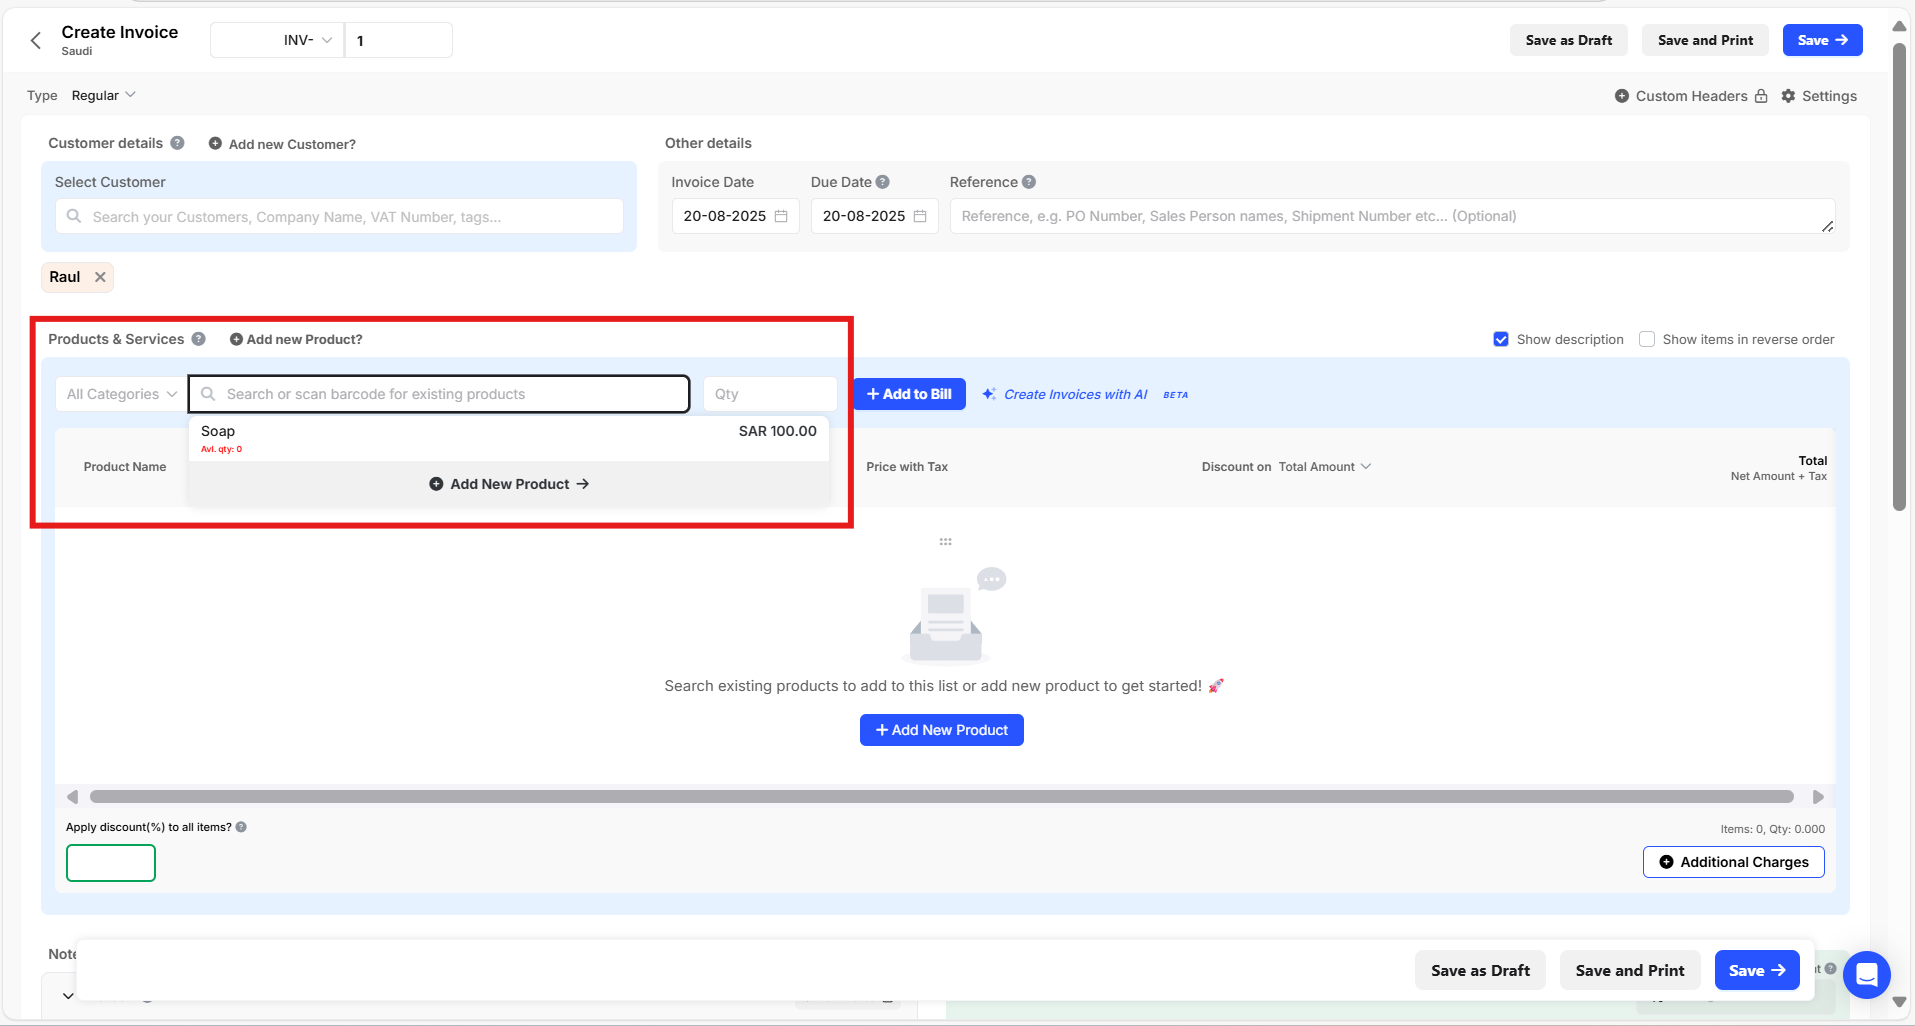The height and width of the screenshot is (1026, 1915).
Task: Click the Customer details help icon
Action: tap(177, 143)
